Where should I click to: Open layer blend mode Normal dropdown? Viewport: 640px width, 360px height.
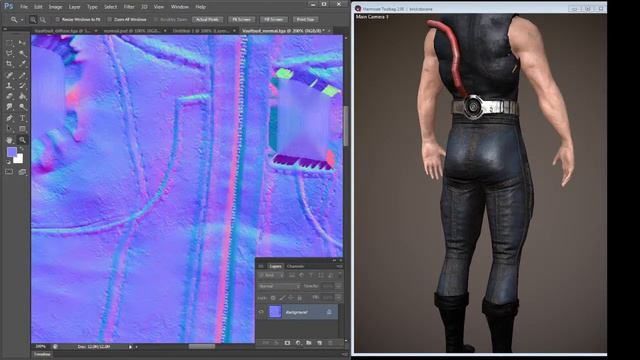tap(280, 287)
